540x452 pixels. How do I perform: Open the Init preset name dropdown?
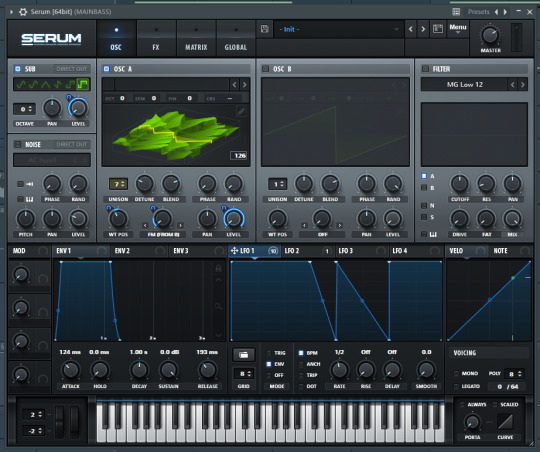click(x=339, y=29)
